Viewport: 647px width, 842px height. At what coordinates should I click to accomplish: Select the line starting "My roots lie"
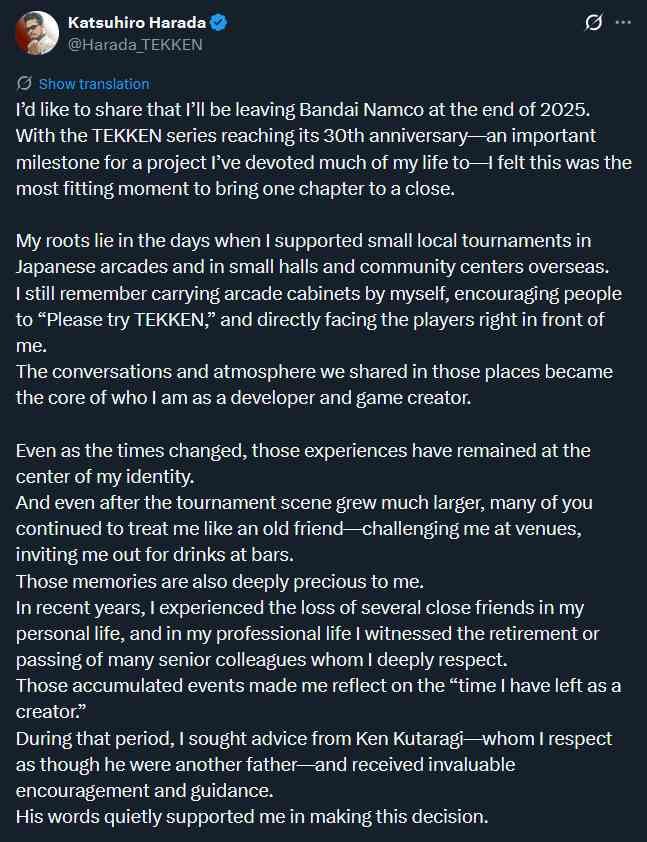pos(303,241)
